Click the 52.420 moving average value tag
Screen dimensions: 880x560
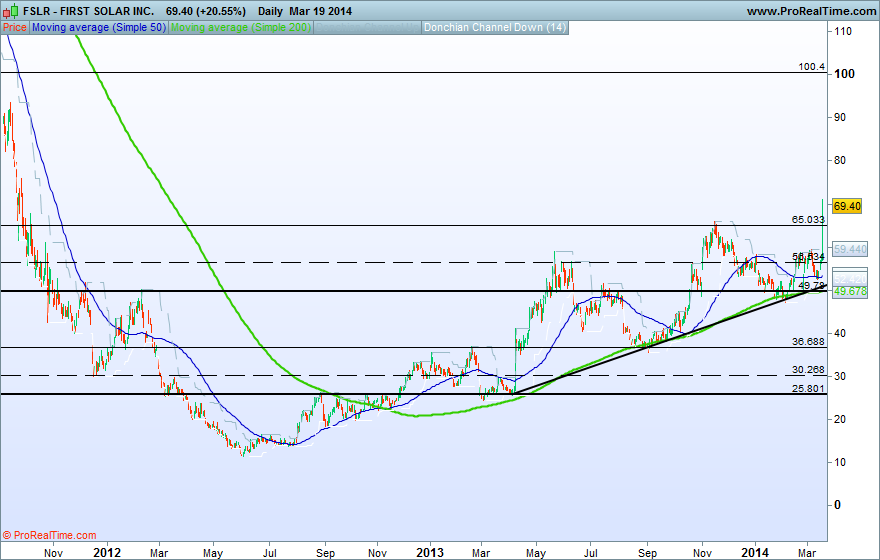click(850, 278)
